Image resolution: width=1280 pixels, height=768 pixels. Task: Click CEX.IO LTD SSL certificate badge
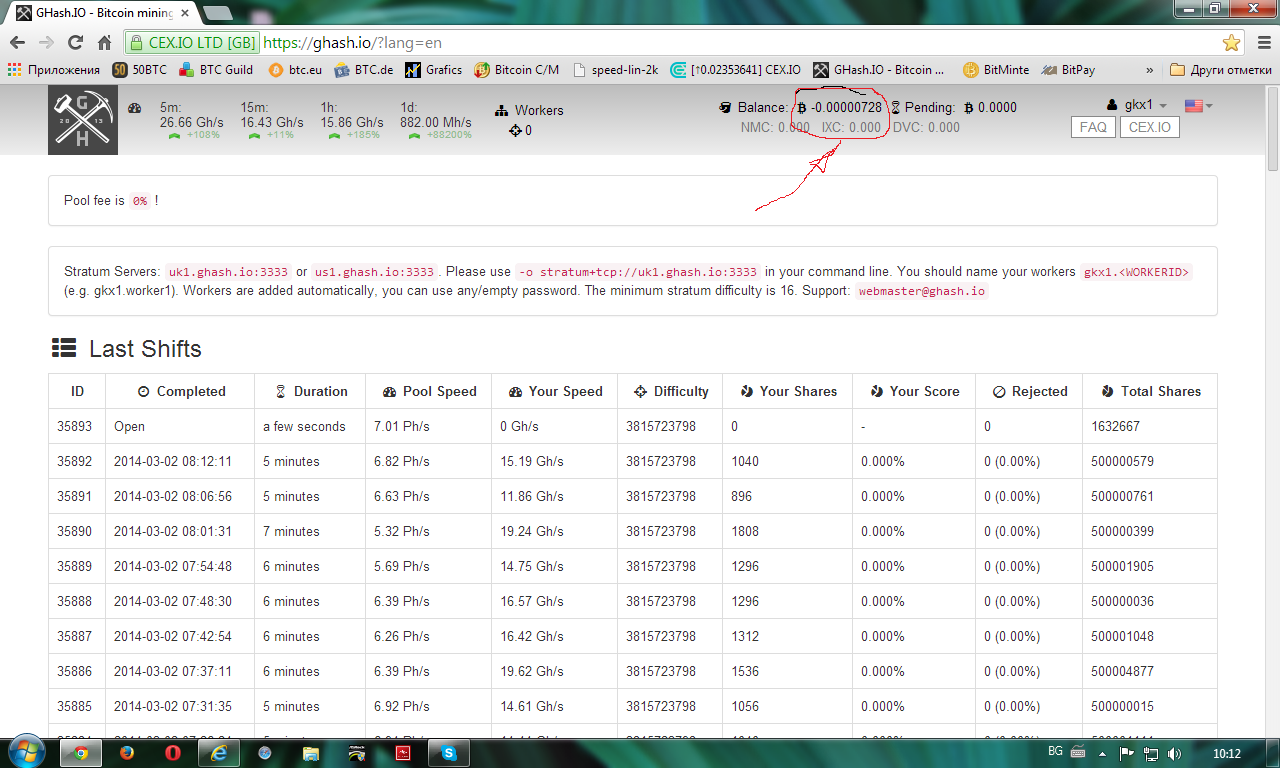point(193,43)
